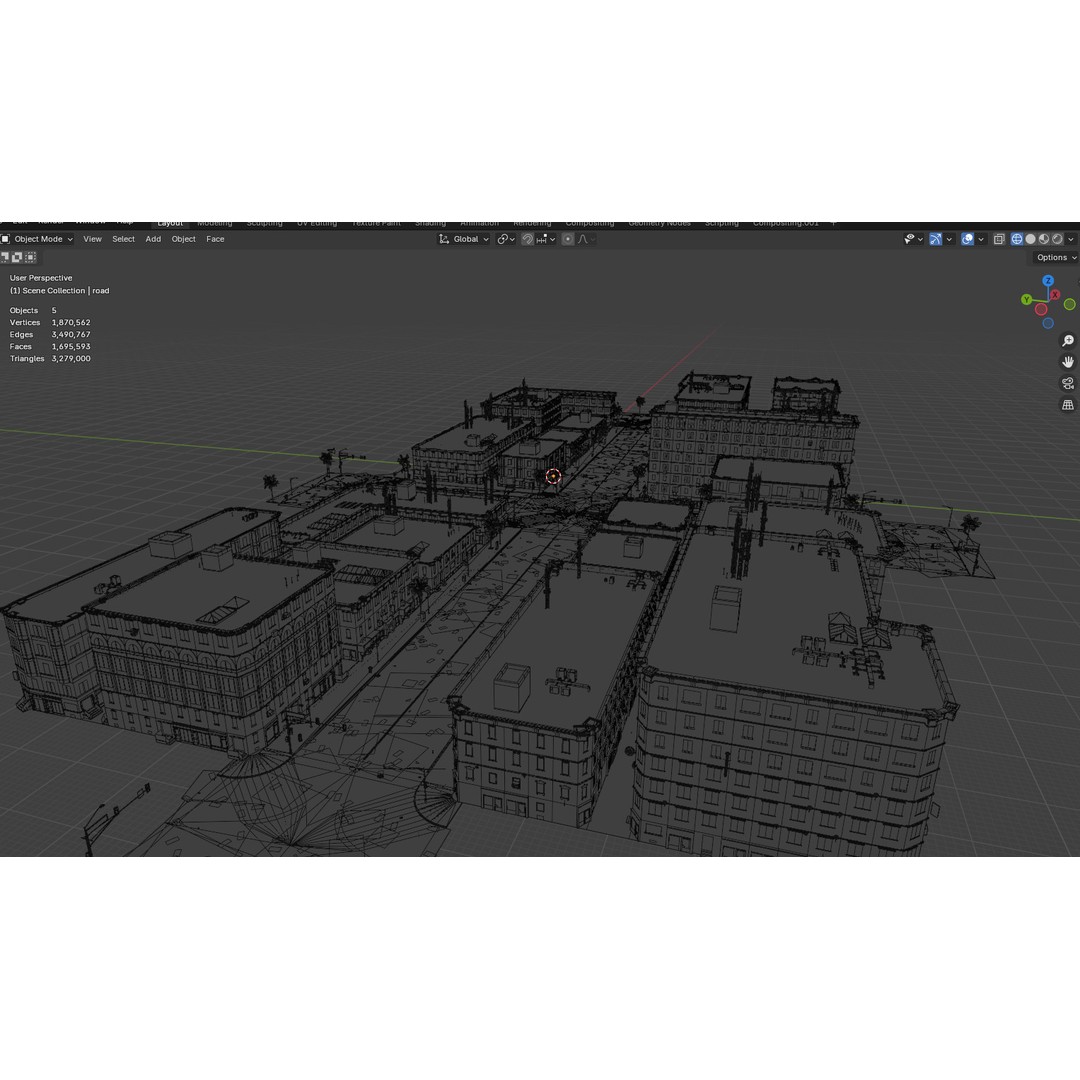Open the Select menu in the header
The image size is (1080, 1080).
tap(122, 239)
